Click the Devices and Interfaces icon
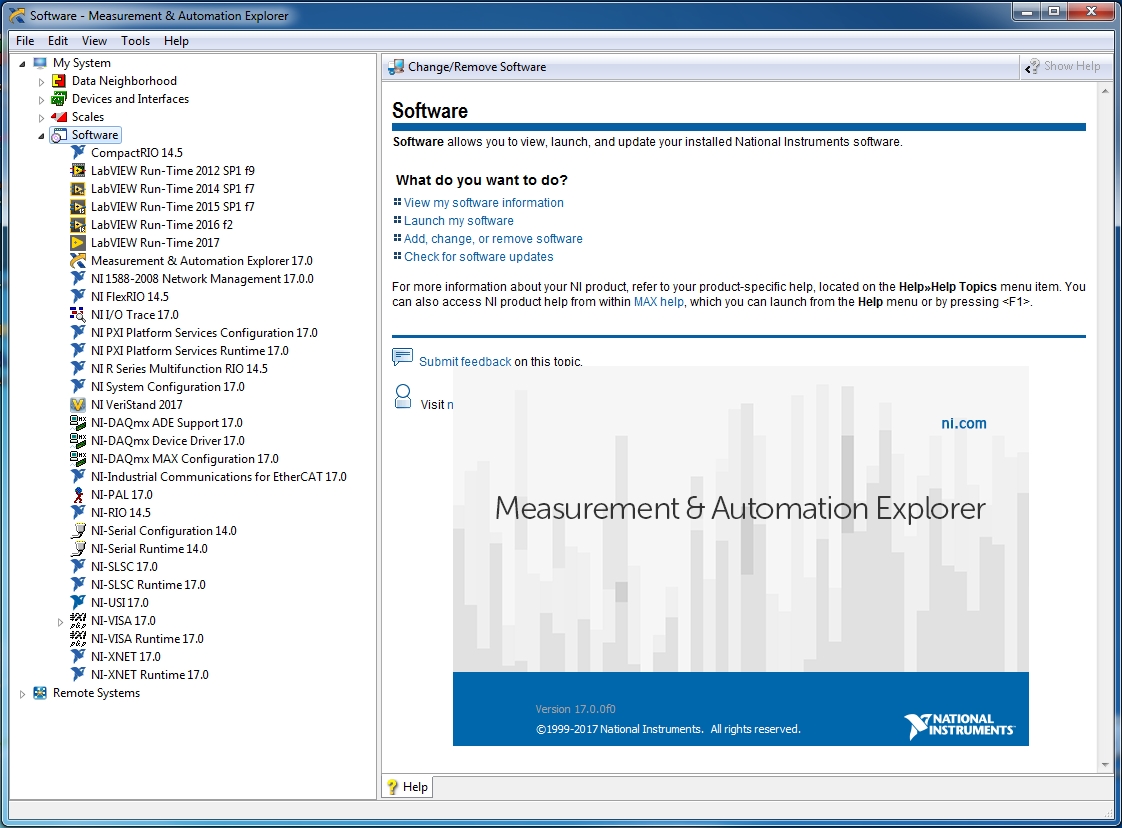The height and width of the screenshot is (828, 1122). 59,99
